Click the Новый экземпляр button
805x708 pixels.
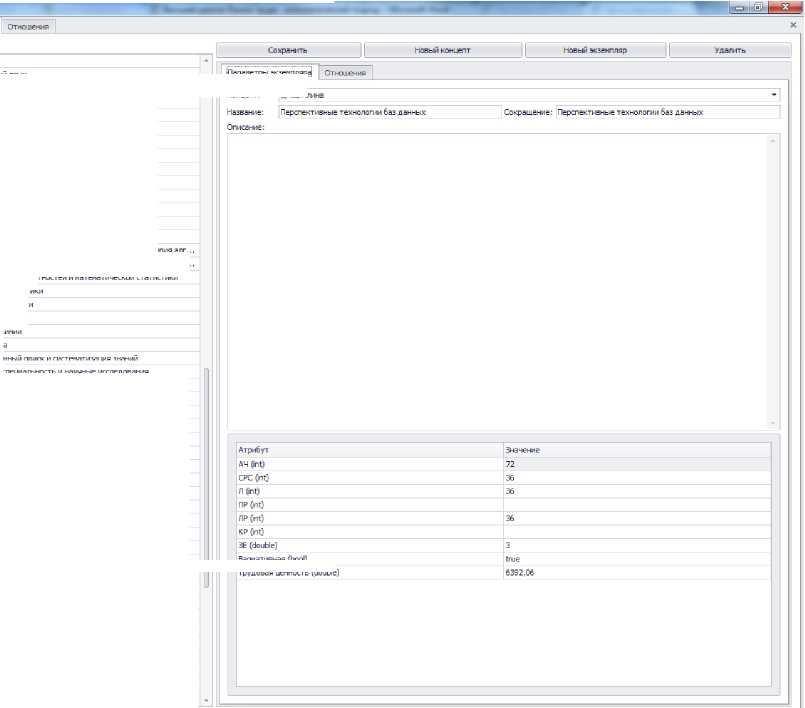point(596,50)
